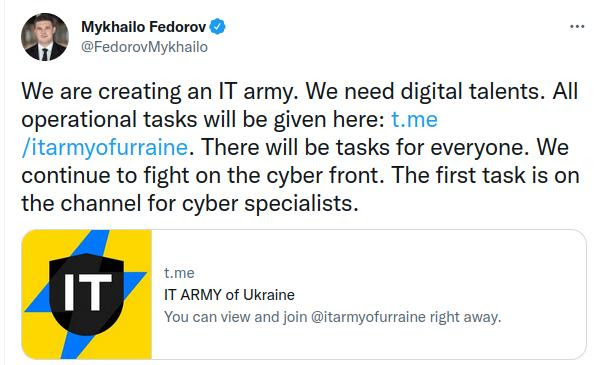This screenshot has width=597, height=365.
Task: Click the channel for cyber specialists line
Action: [x=190, y=203]
